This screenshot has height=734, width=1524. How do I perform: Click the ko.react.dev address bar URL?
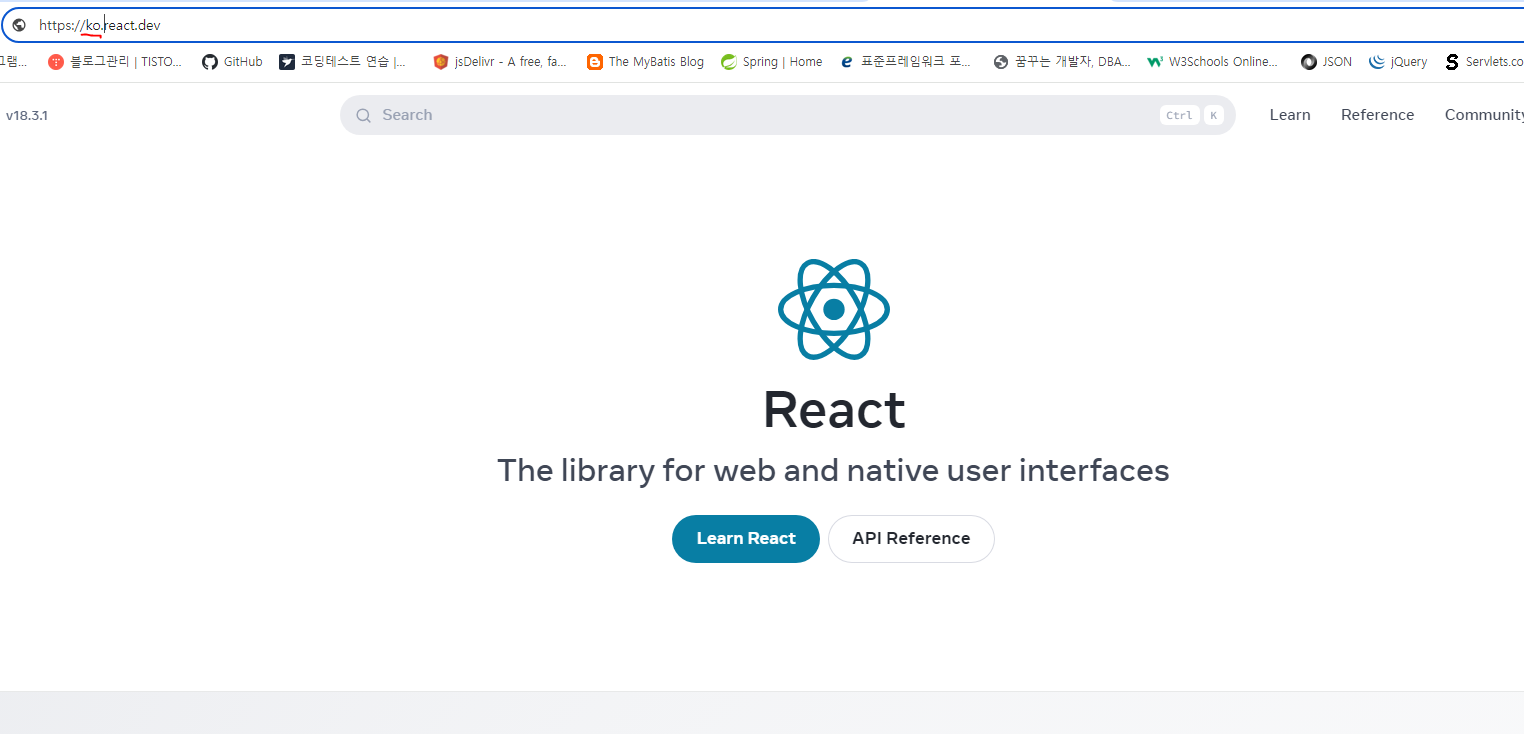click(99, 25)
